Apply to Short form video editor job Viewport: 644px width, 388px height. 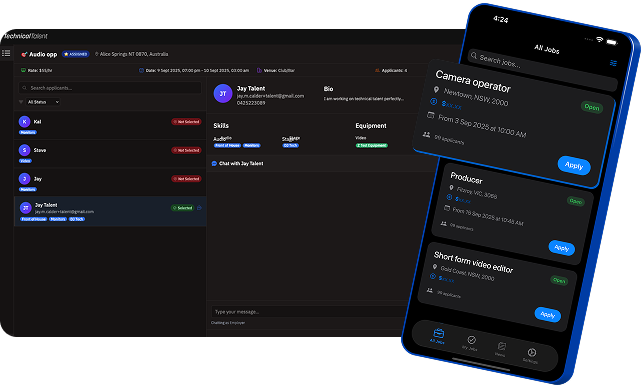[548, 315]
